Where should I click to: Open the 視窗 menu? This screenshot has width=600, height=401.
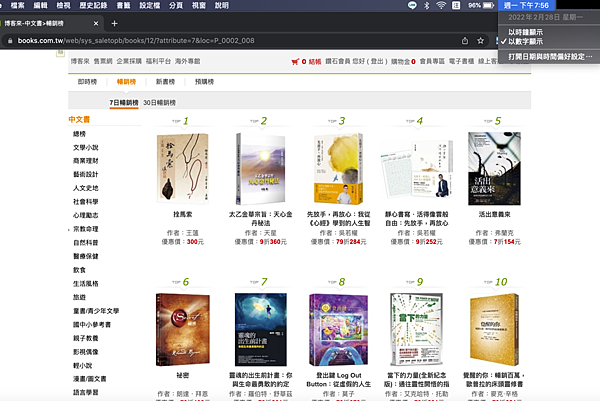199,5
